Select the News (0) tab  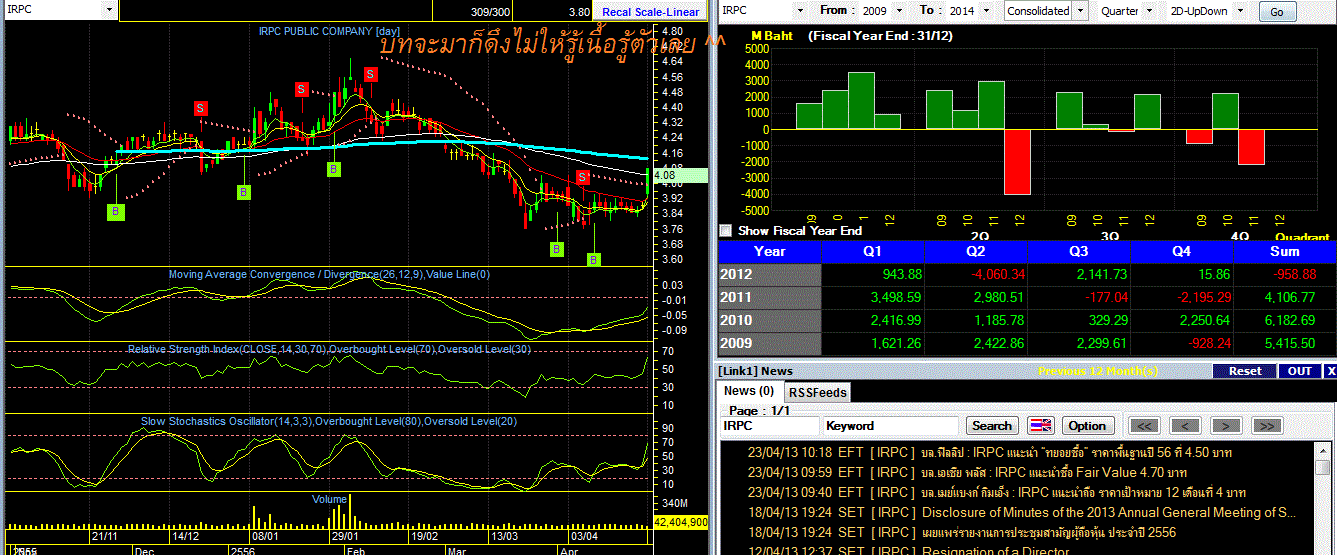click(x=749, y=391)
